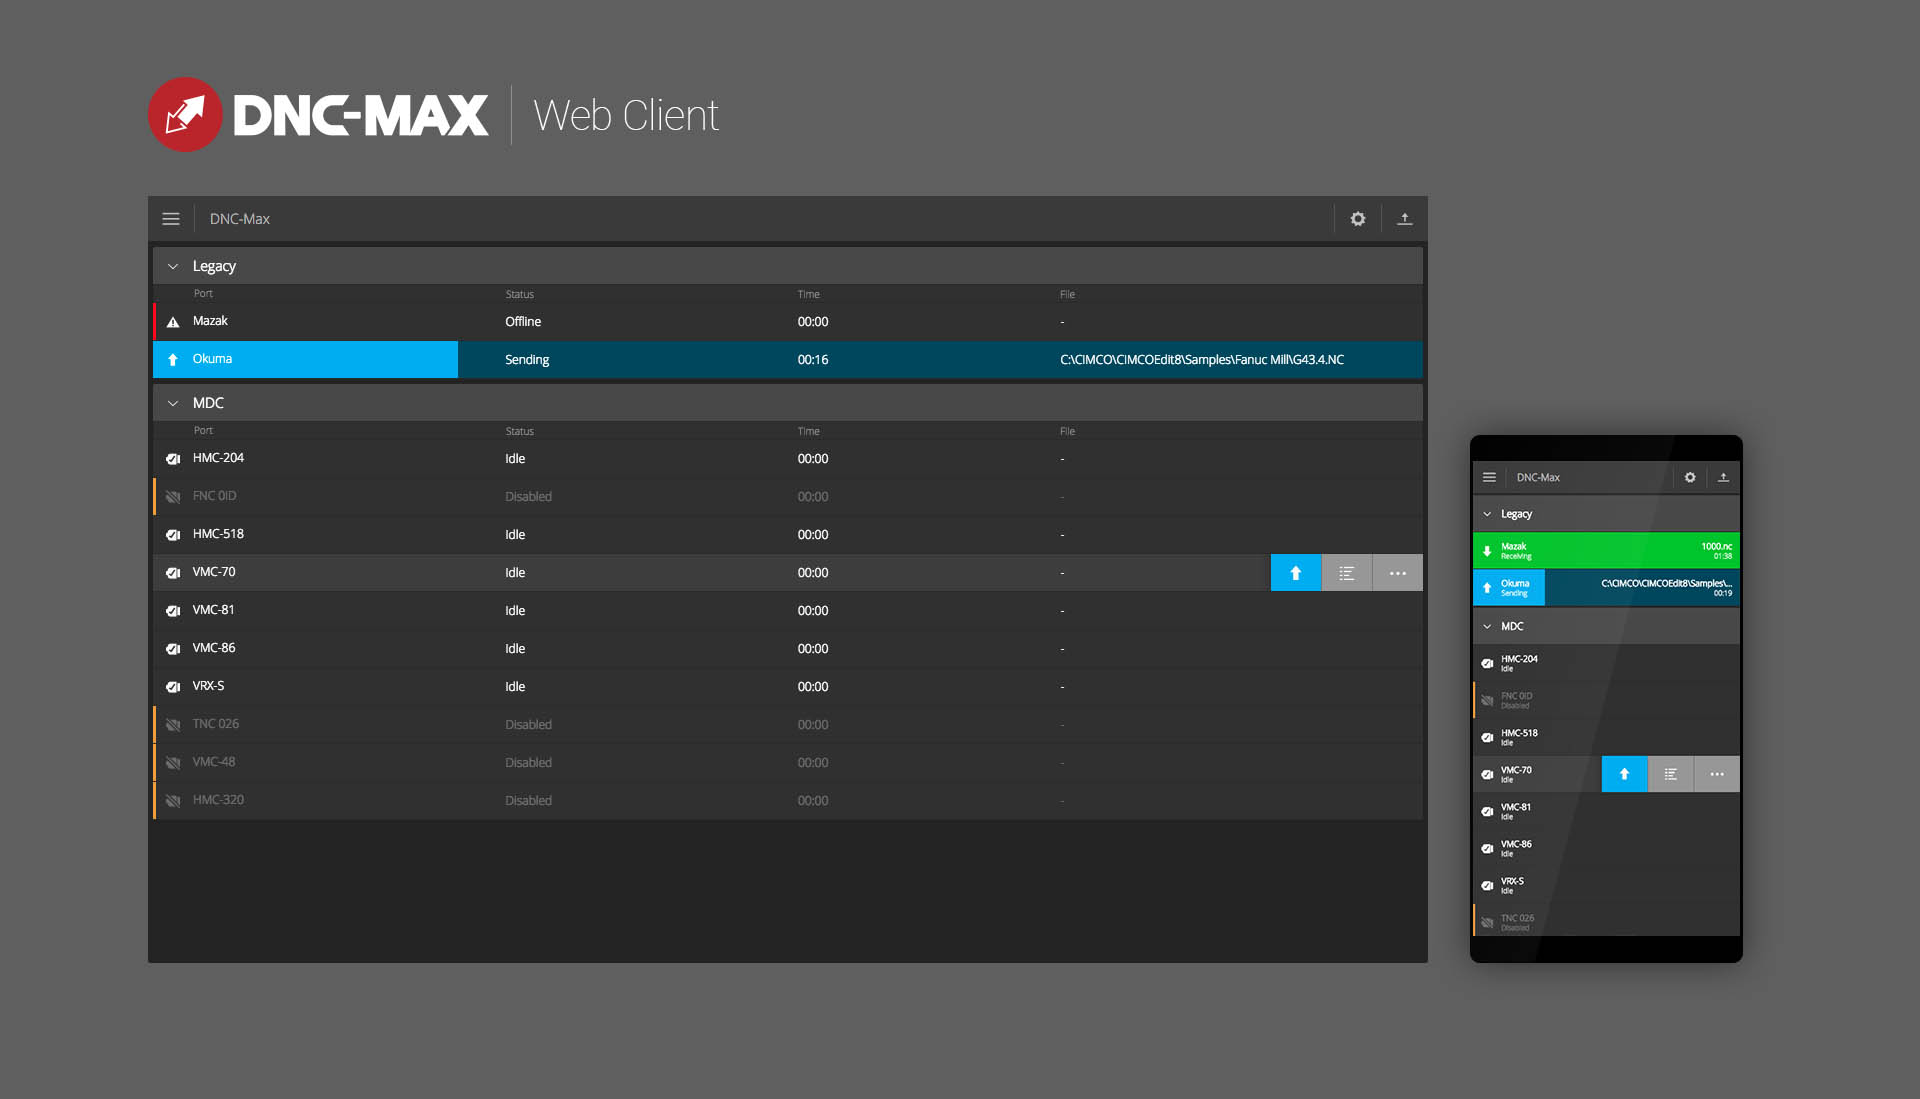Collapse the Legacy group in desktop view
This screenshot has height=1099, width=1920.
point(173,266)
